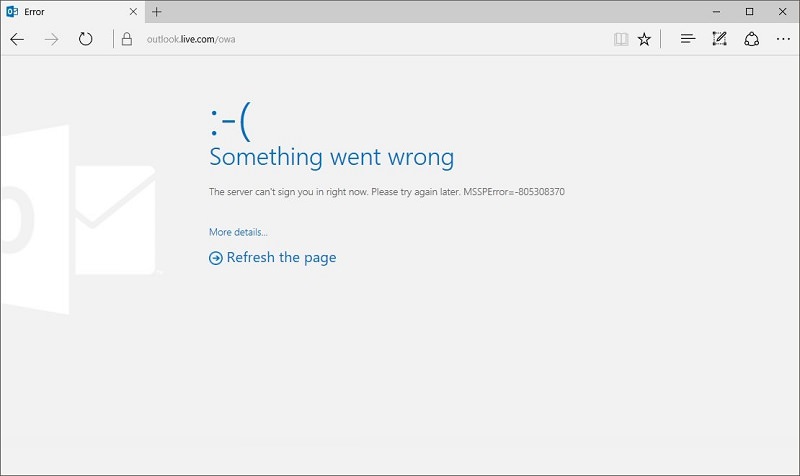Reload using the browser refresh icon
The width and height of the screenshot is (800, 476).
[86, 39]
